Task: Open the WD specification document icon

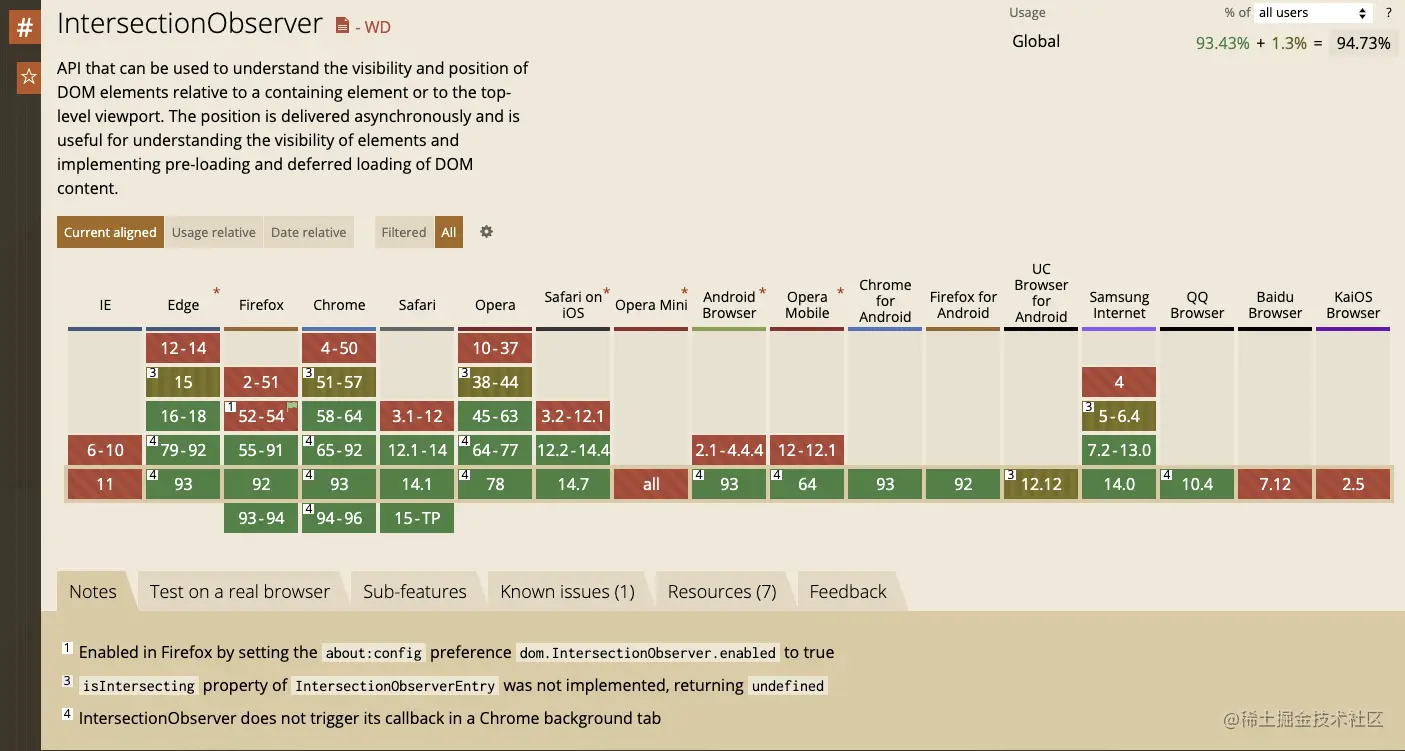Action: [x=343, y=26]
